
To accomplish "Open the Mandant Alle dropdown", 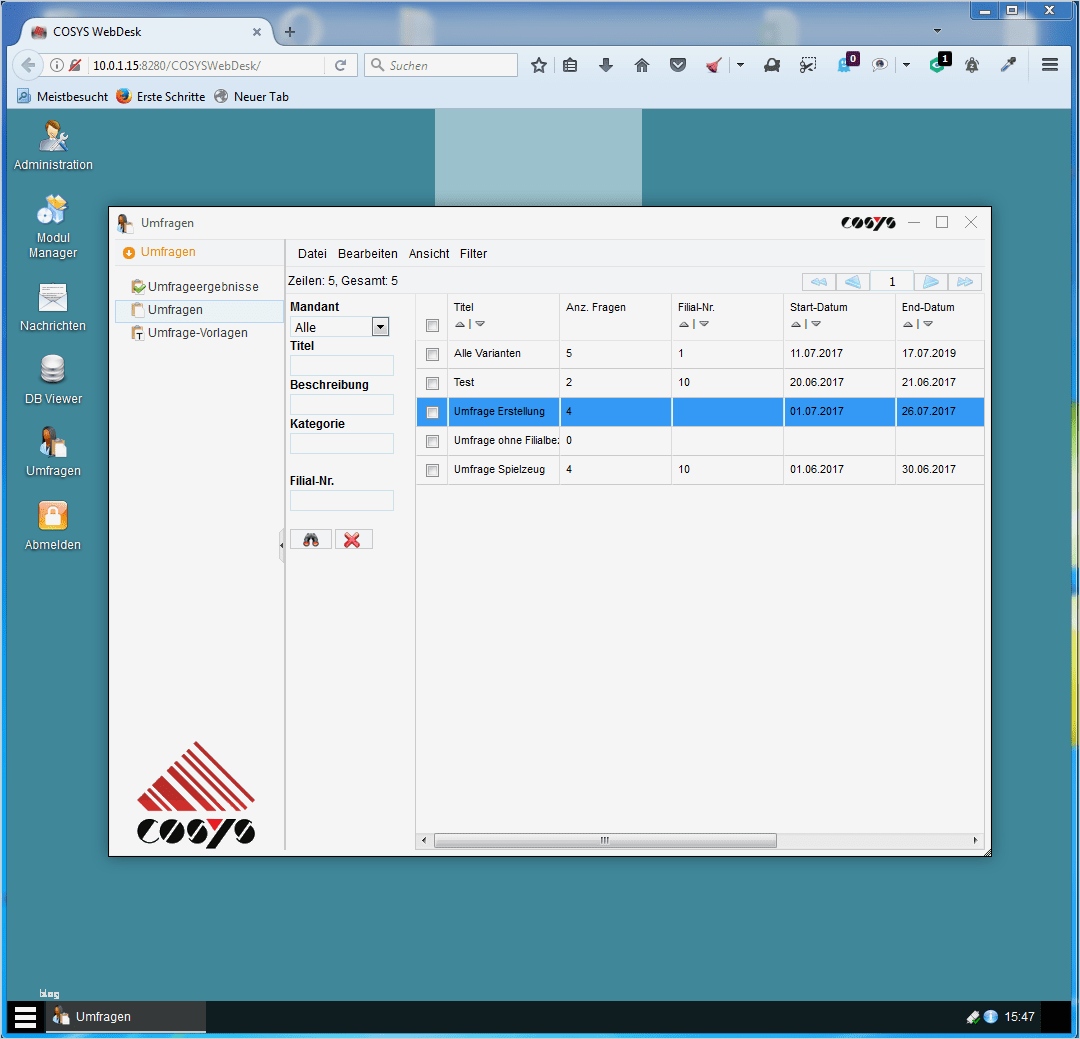I will point(380,327).
